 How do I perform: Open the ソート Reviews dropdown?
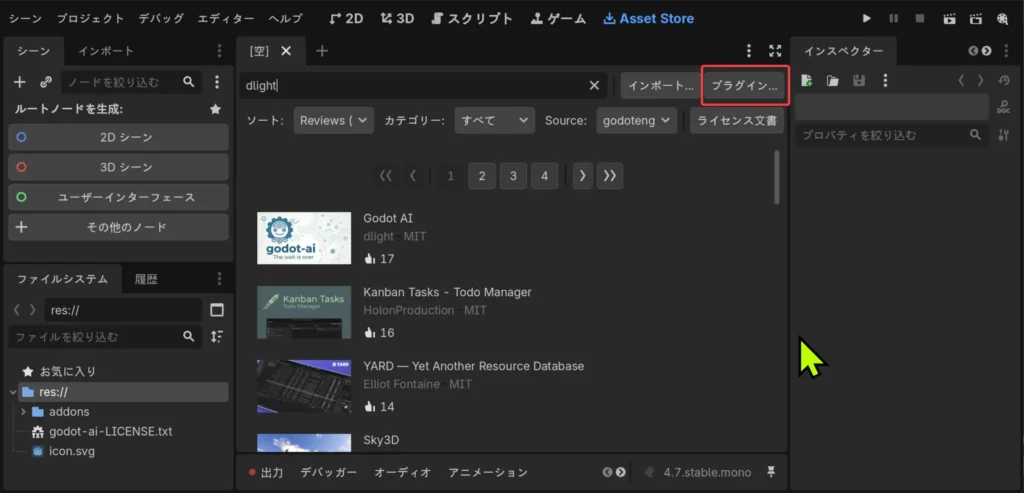(334, 120)
